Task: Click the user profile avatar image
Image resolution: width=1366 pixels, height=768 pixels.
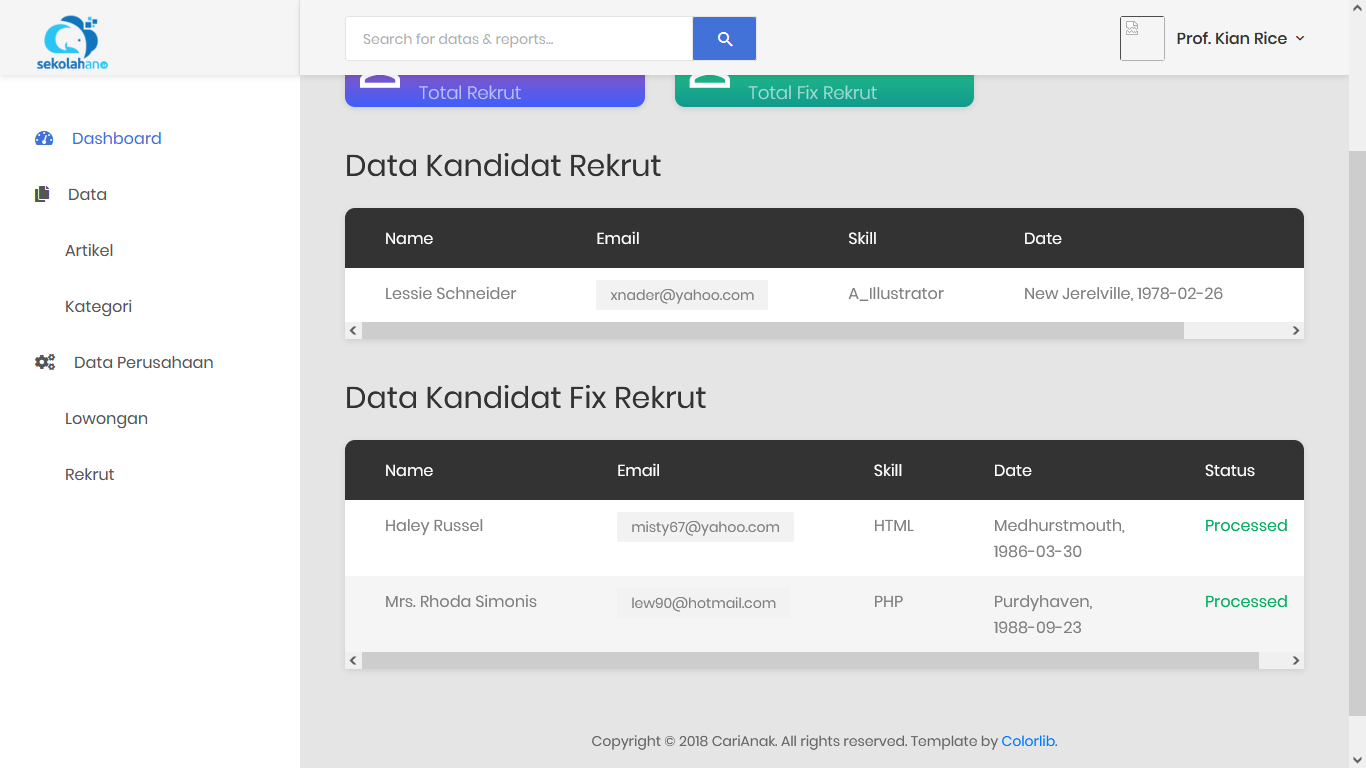Action: click(1142, 39)
